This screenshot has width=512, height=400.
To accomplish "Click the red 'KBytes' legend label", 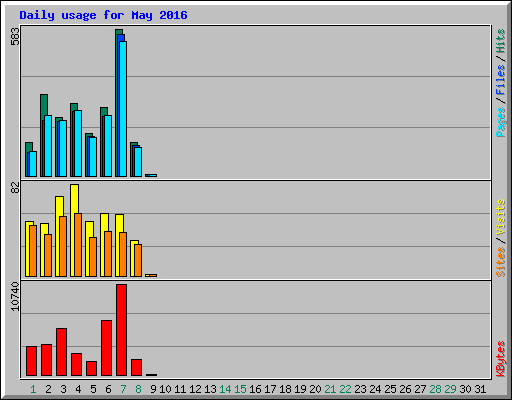I will (x=501, y=359).
